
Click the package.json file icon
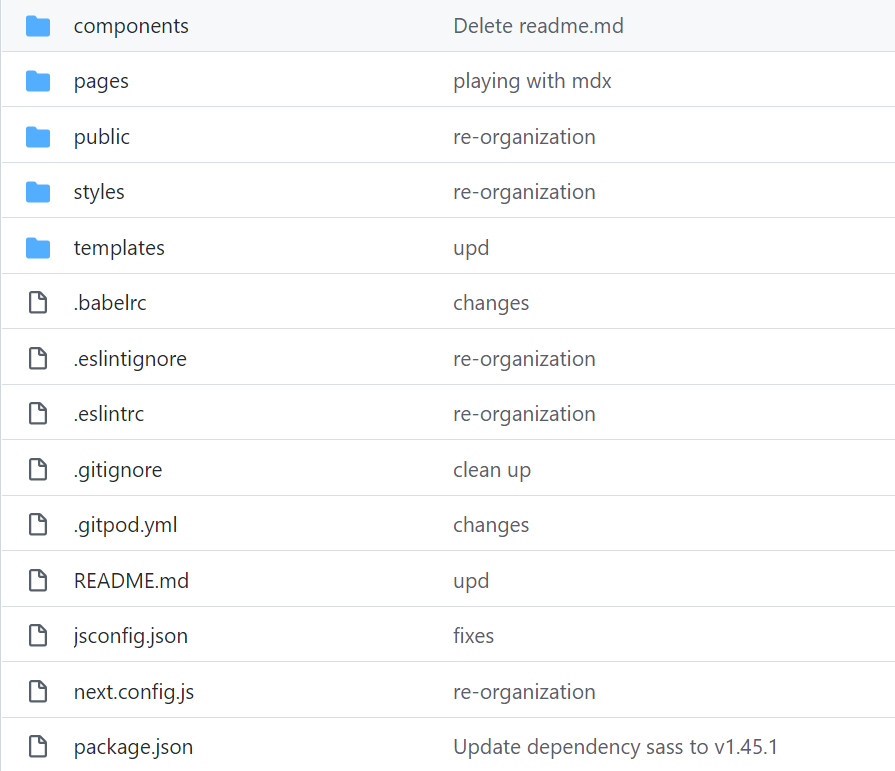point(38,746)
